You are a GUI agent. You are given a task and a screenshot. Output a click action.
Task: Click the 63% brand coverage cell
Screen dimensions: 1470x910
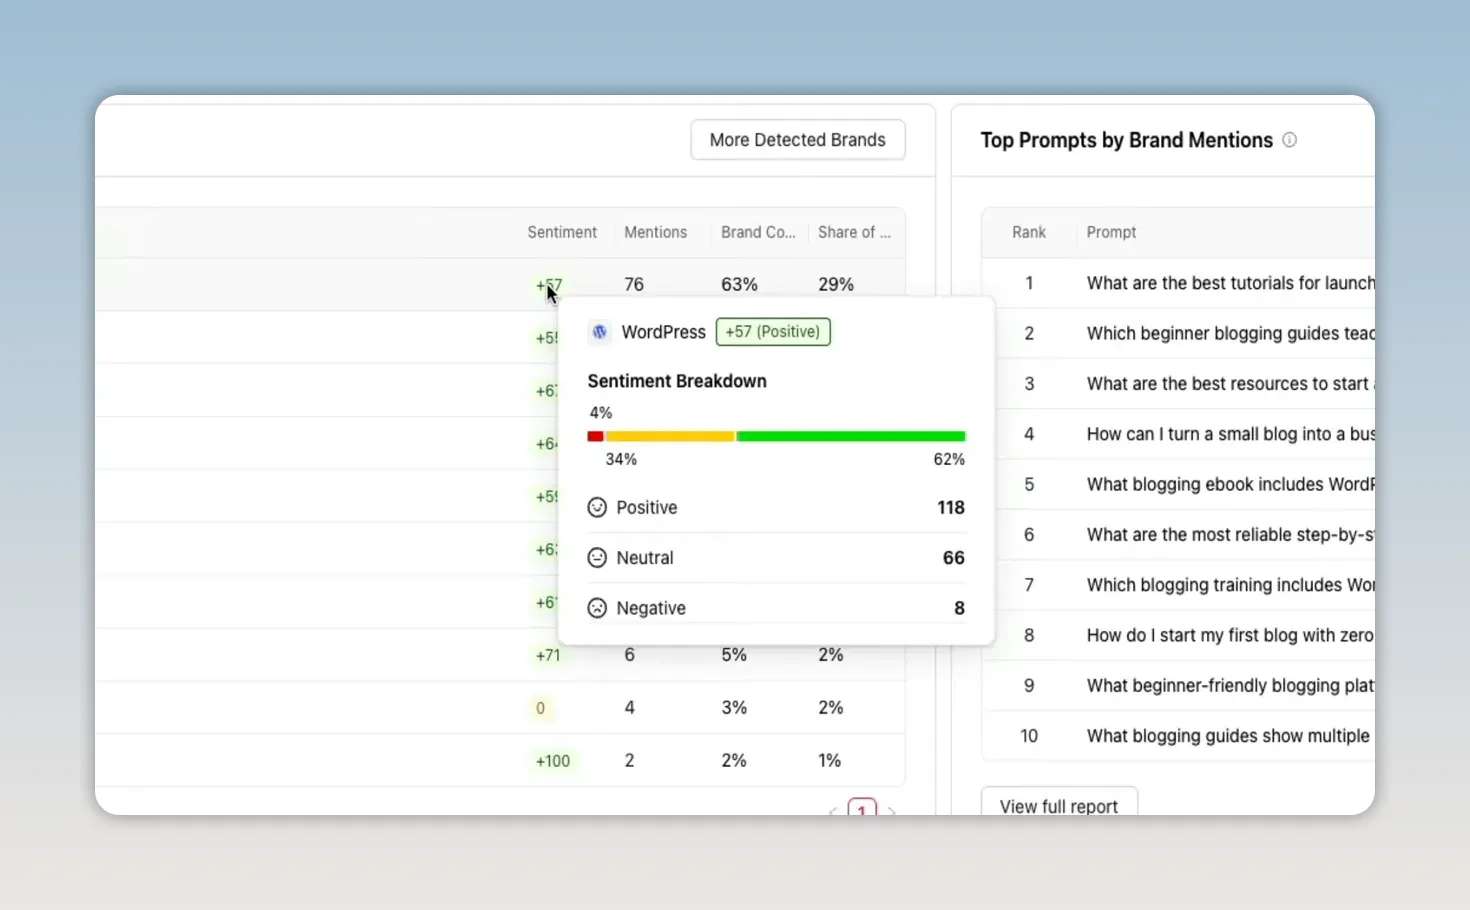click(x=739, y=284)
